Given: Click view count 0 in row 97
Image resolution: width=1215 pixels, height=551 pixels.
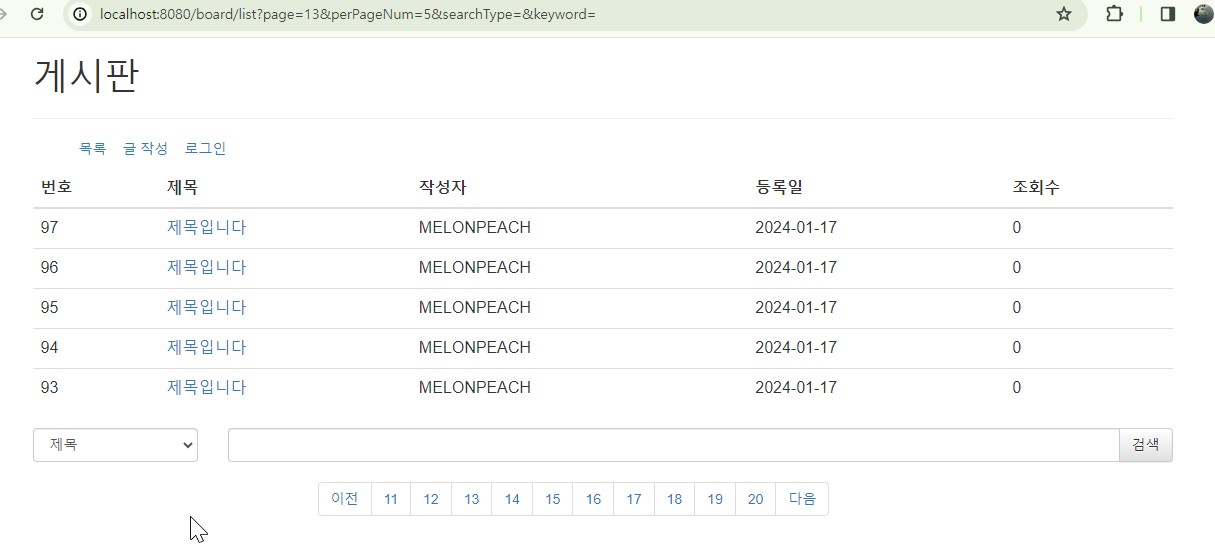Looking at the screenshot, I should click(x=1017, y=227).
